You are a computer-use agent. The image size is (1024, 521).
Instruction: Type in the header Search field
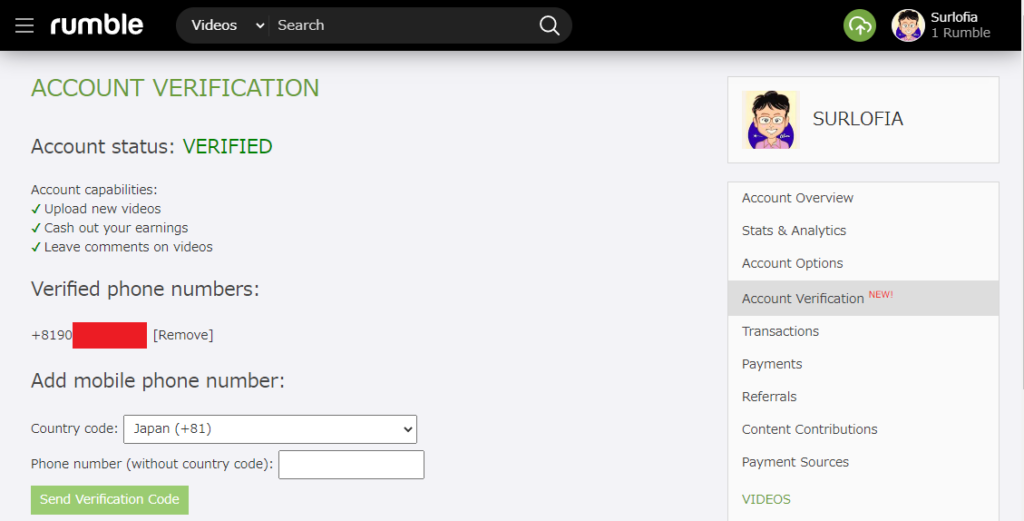[x=400, y=25]
